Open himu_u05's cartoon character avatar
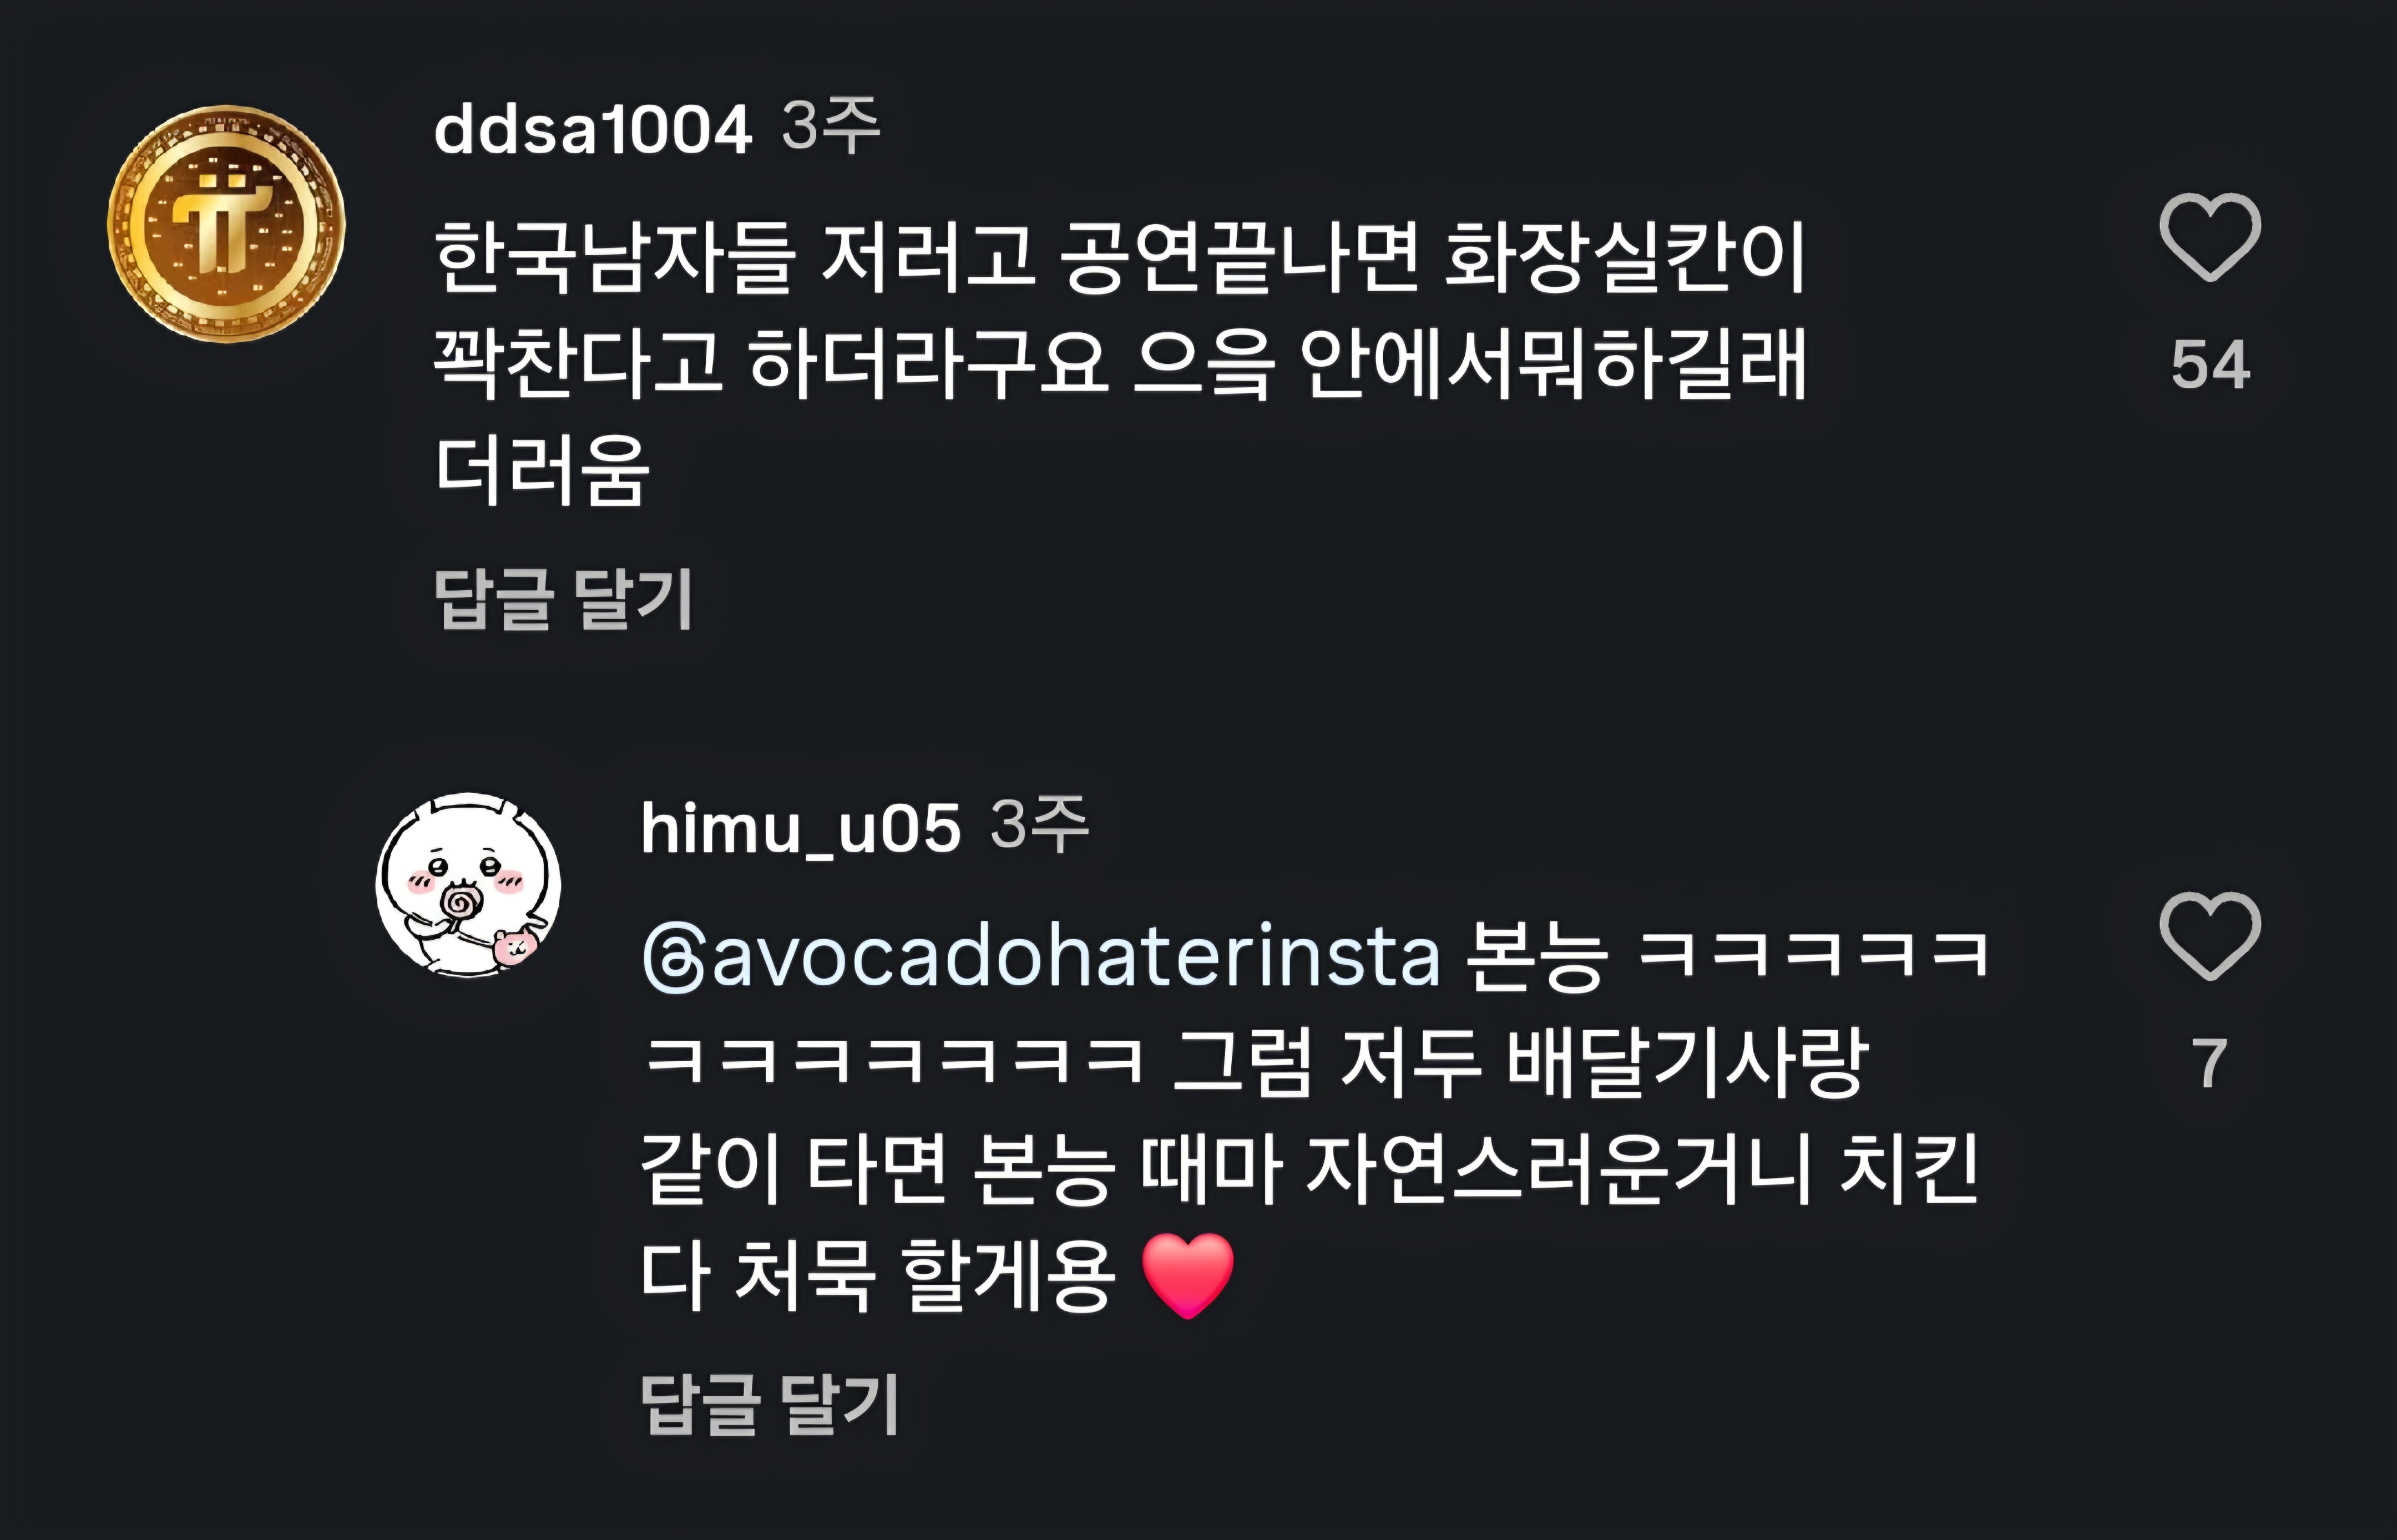Screen dimensions: 2397x1540 point(468,885)
